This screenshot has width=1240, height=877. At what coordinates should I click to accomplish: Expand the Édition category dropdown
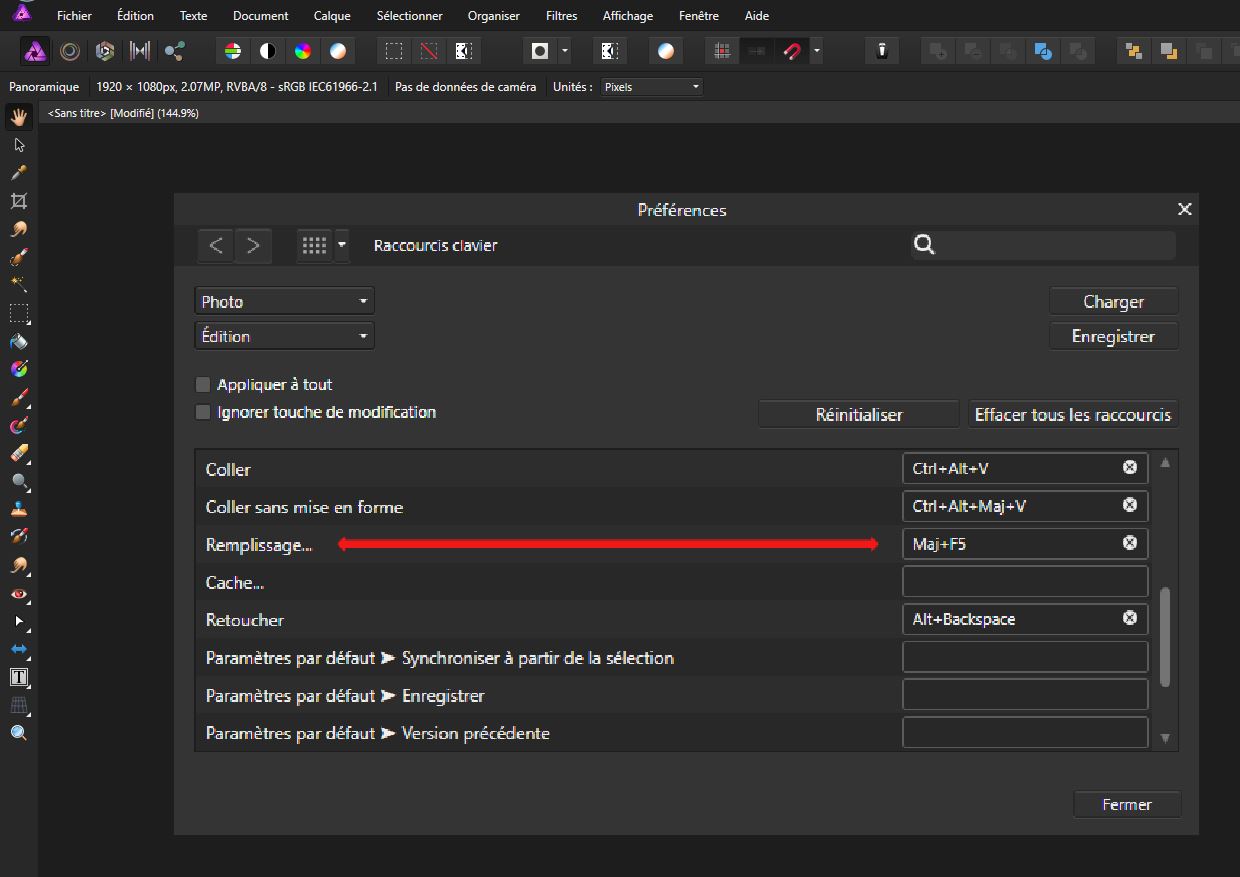(x=284, y=336)
